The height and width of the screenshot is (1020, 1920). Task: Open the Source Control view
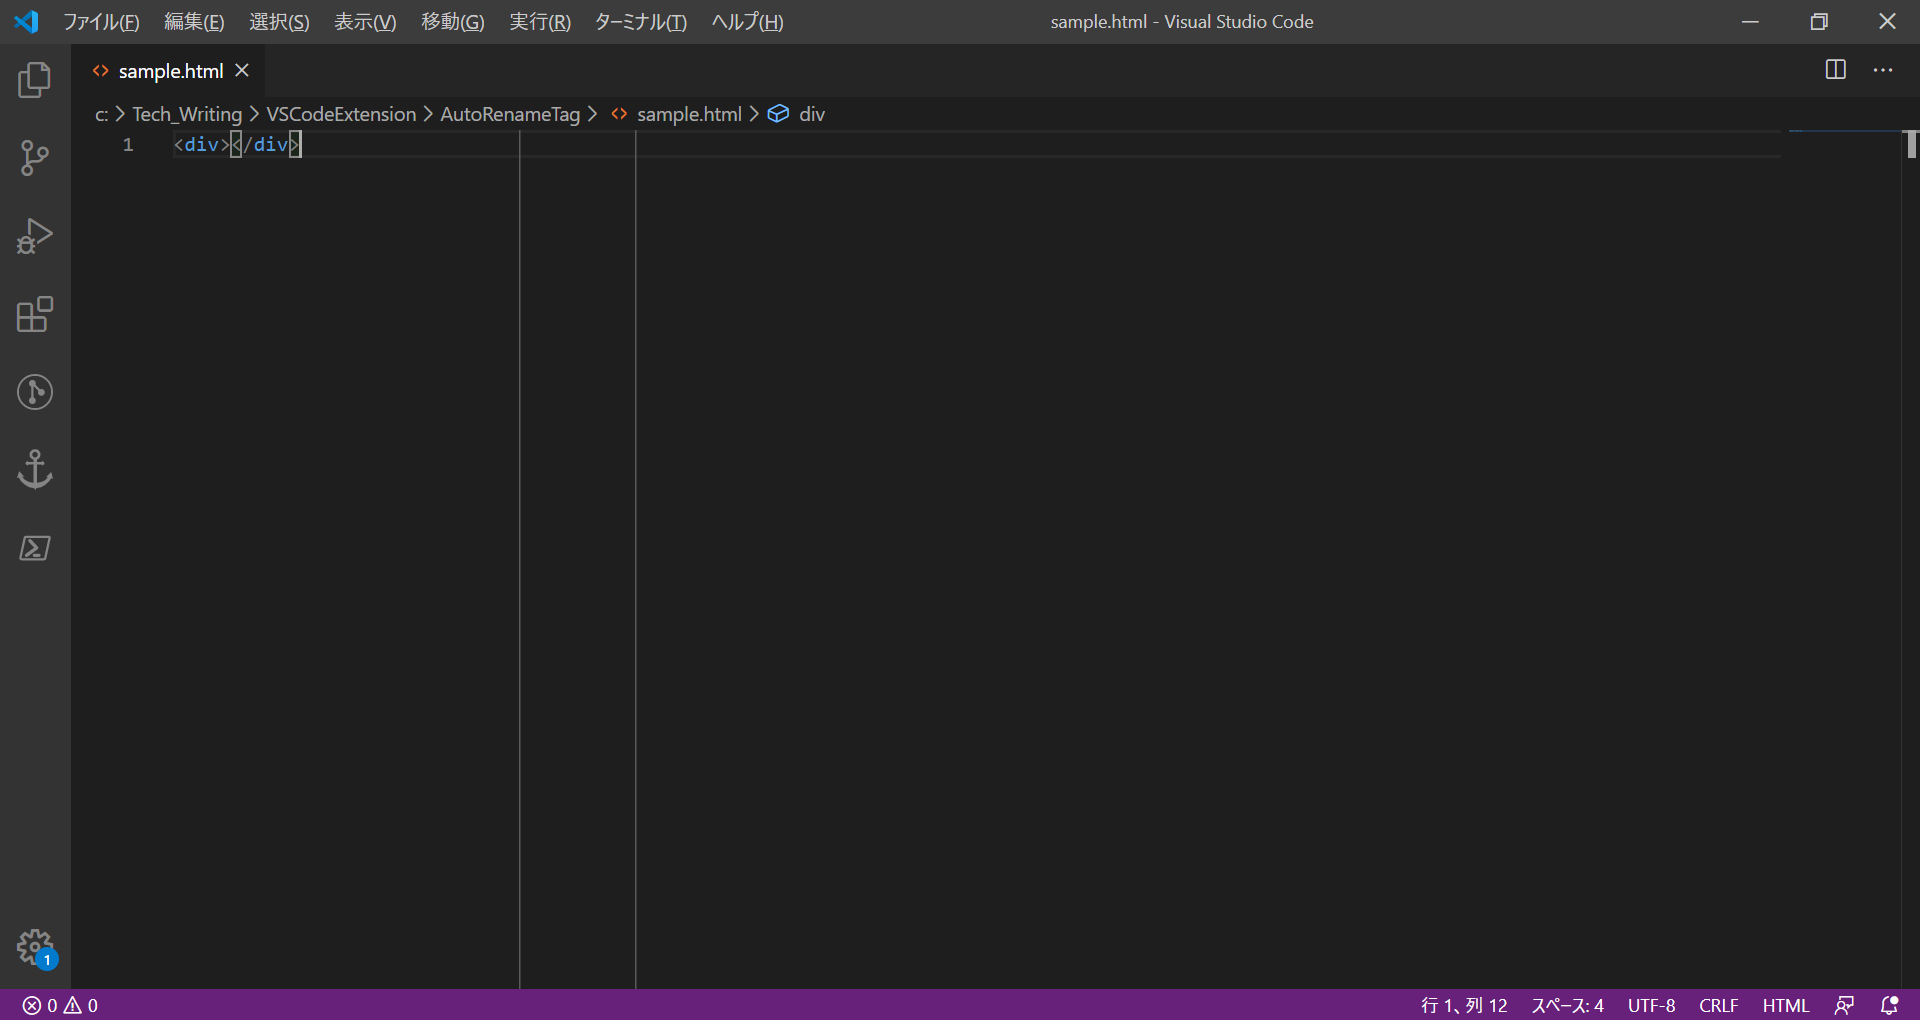tap(35, 158)
